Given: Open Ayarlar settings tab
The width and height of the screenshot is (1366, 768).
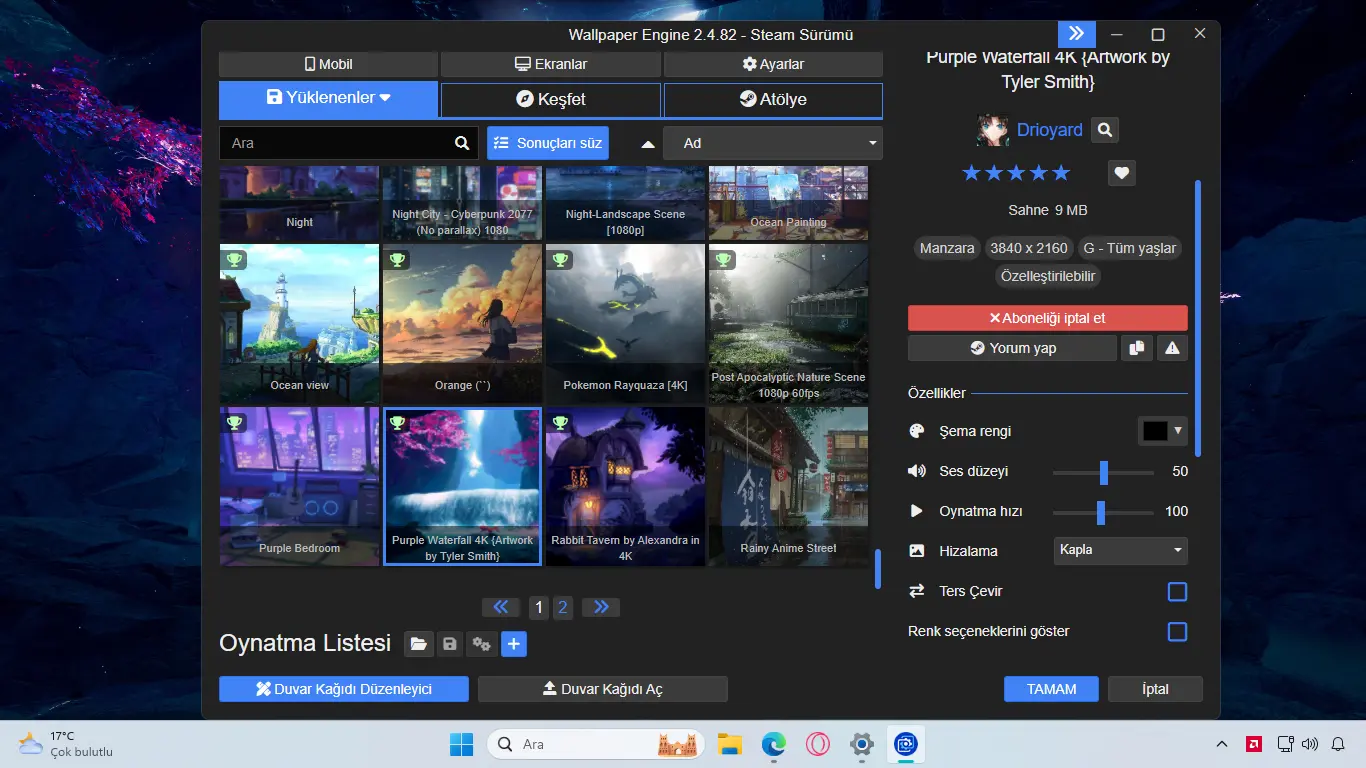Looking at the screenshot, I should [773, 64].
